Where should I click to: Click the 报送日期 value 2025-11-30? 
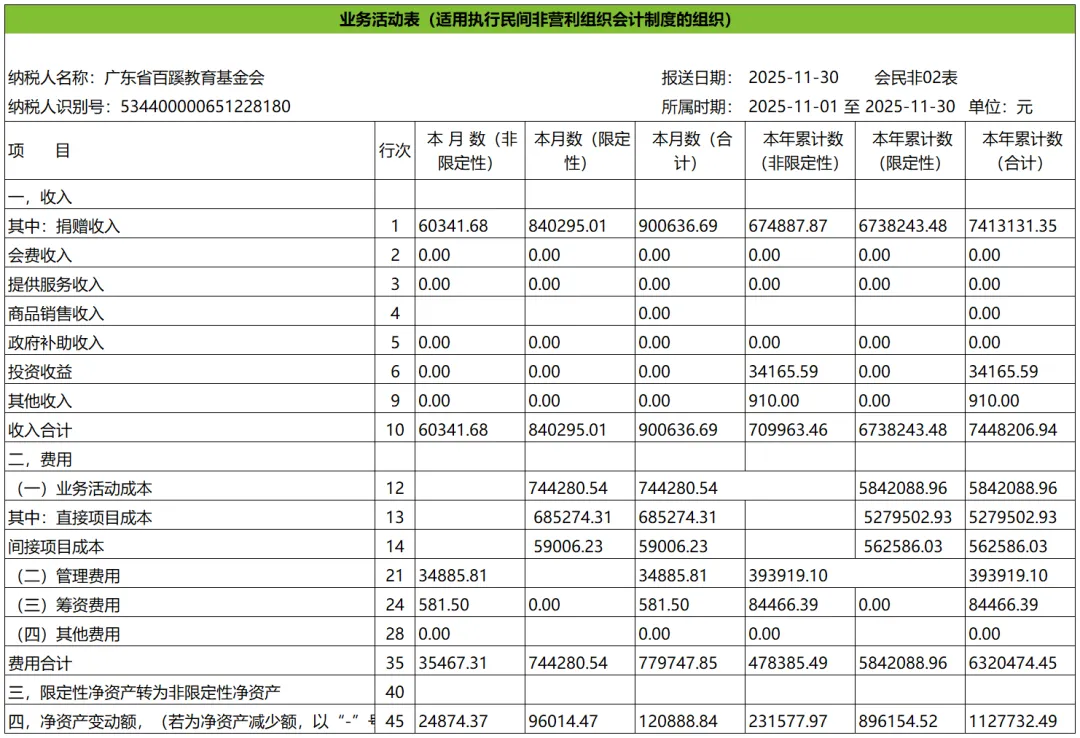pos(793,78)
